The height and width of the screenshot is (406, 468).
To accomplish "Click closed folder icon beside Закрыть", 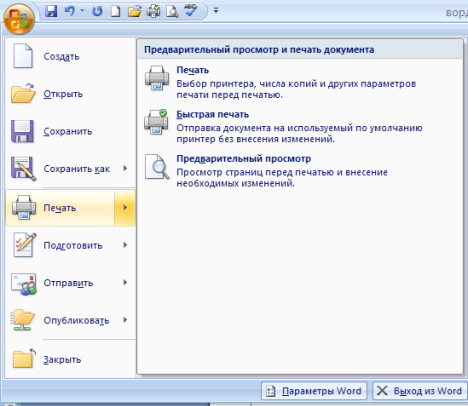I will (24, 358).
